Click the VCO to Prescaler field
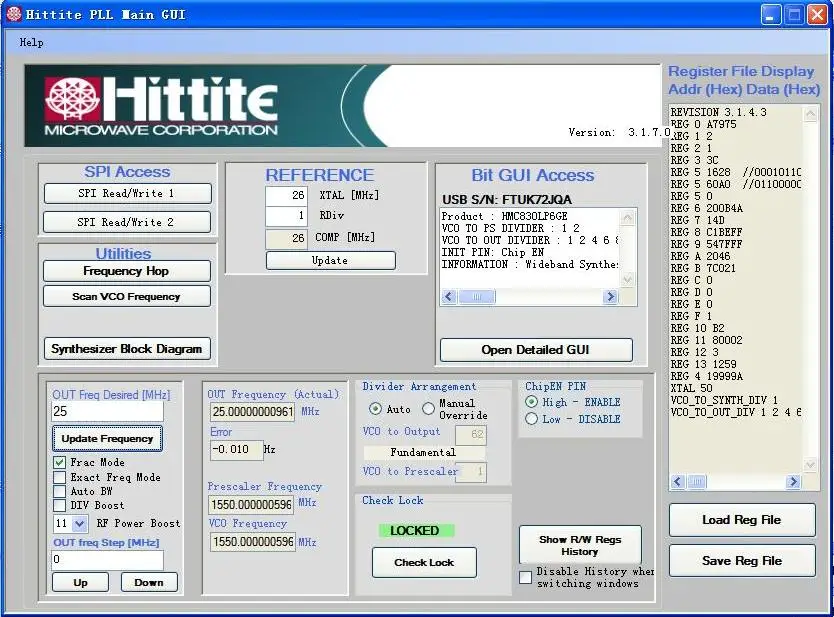Viewport: 834px width, 617px height. point(471,472)
